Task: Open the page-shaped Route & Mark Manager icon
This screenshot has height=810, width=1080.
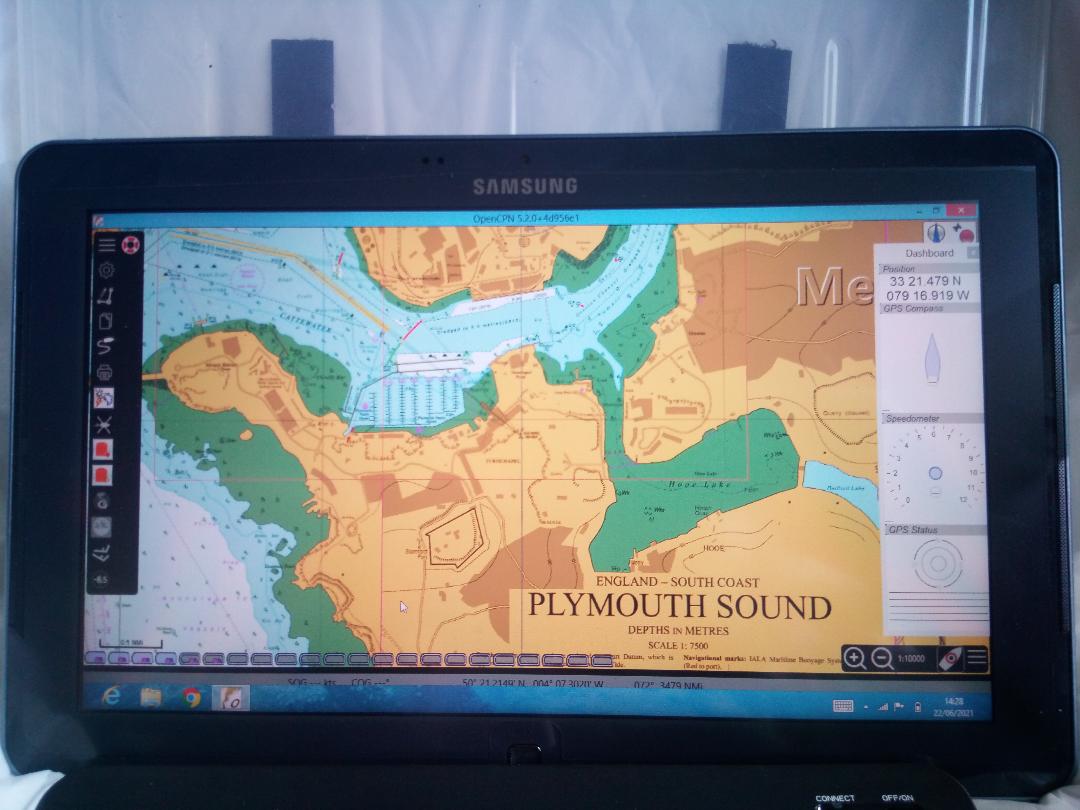Action: tap(105, 322)
